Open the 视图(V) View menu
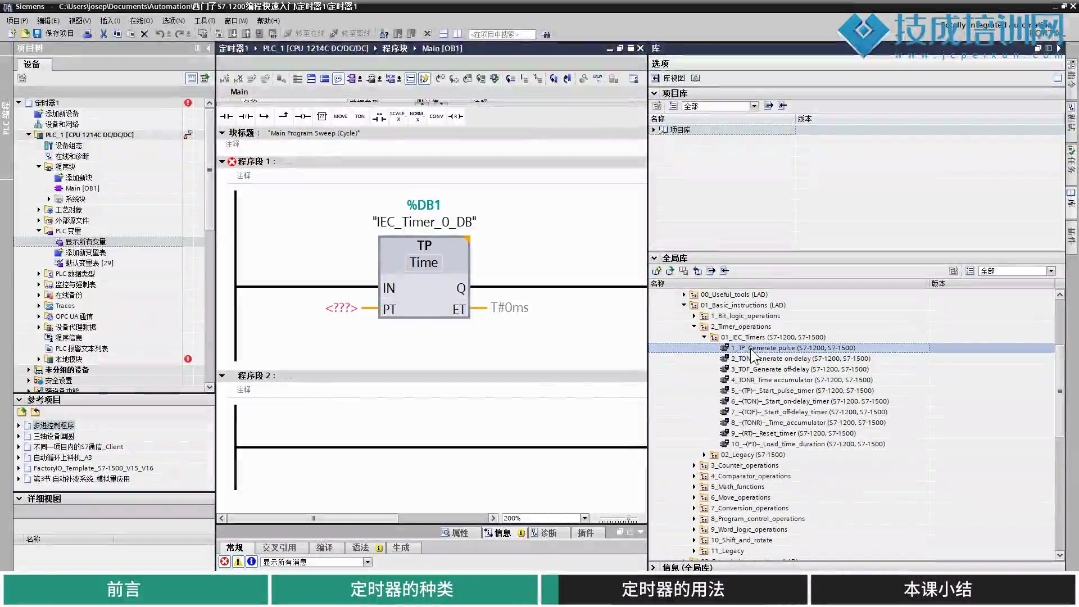This screenshot has width=1079, height=607. click(x=79, y=21)
